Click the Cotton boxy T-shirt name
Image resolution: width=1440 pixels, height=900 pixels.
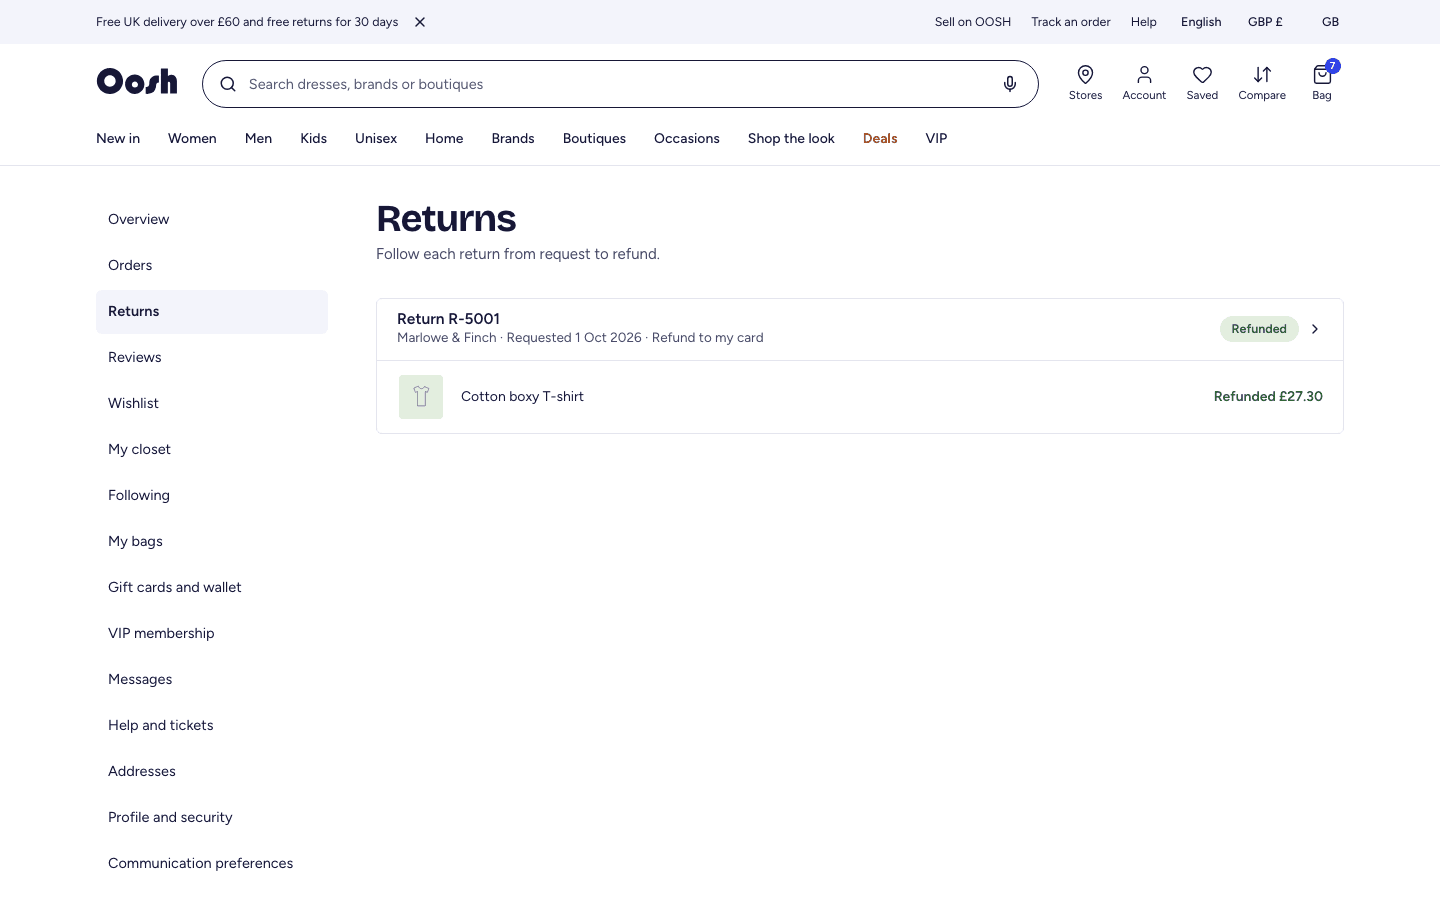[522, 397]
